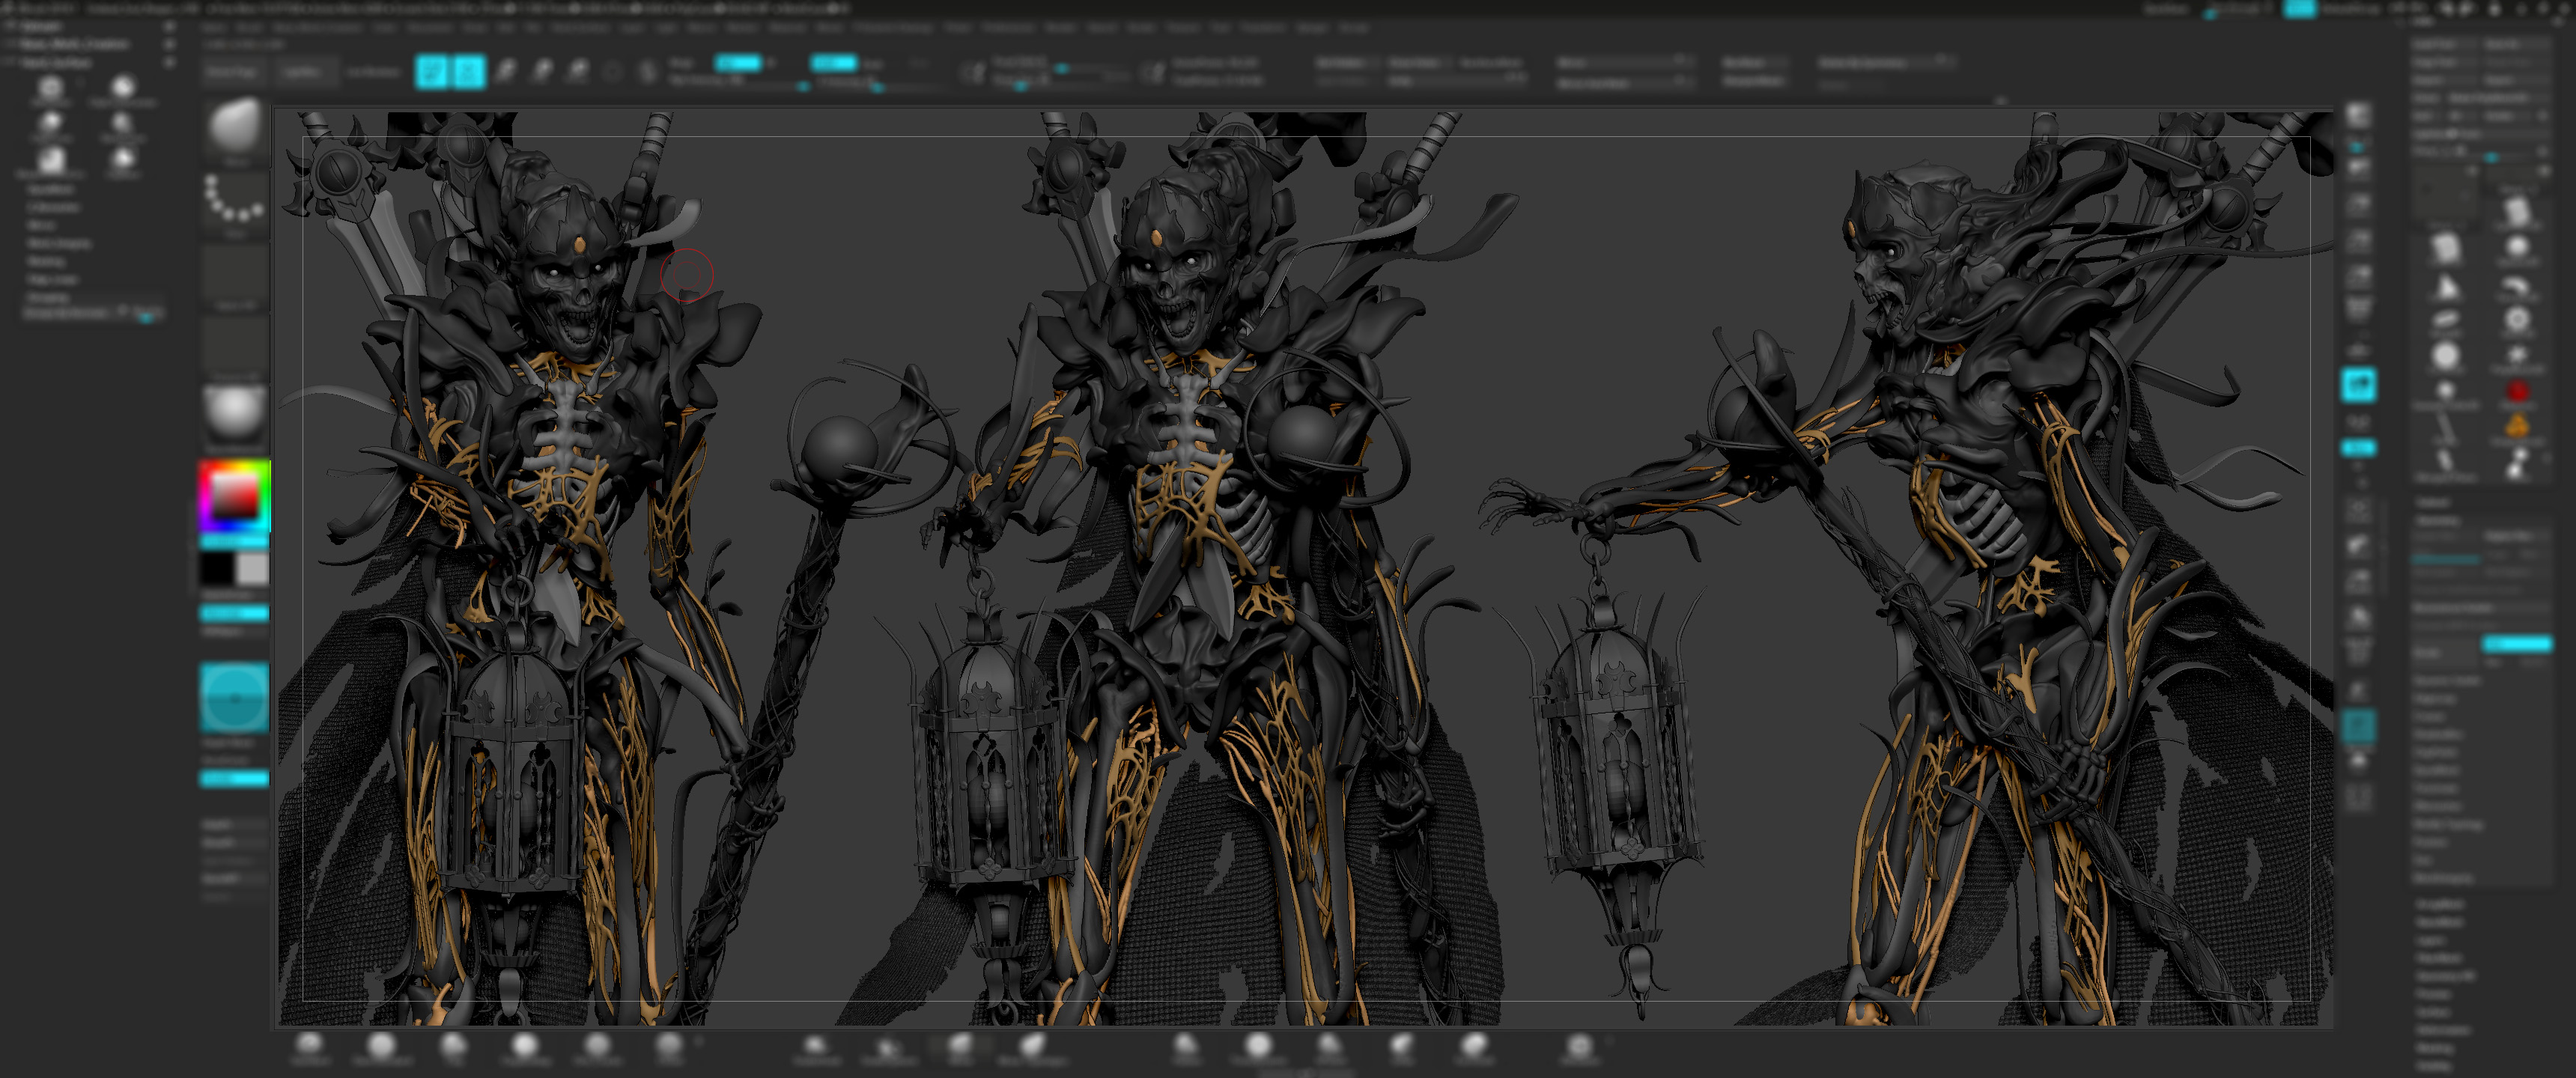Screen dimensions: 2576x1078
Task: Toggle the highlighted Rgb button
Action: pos(738,62)
